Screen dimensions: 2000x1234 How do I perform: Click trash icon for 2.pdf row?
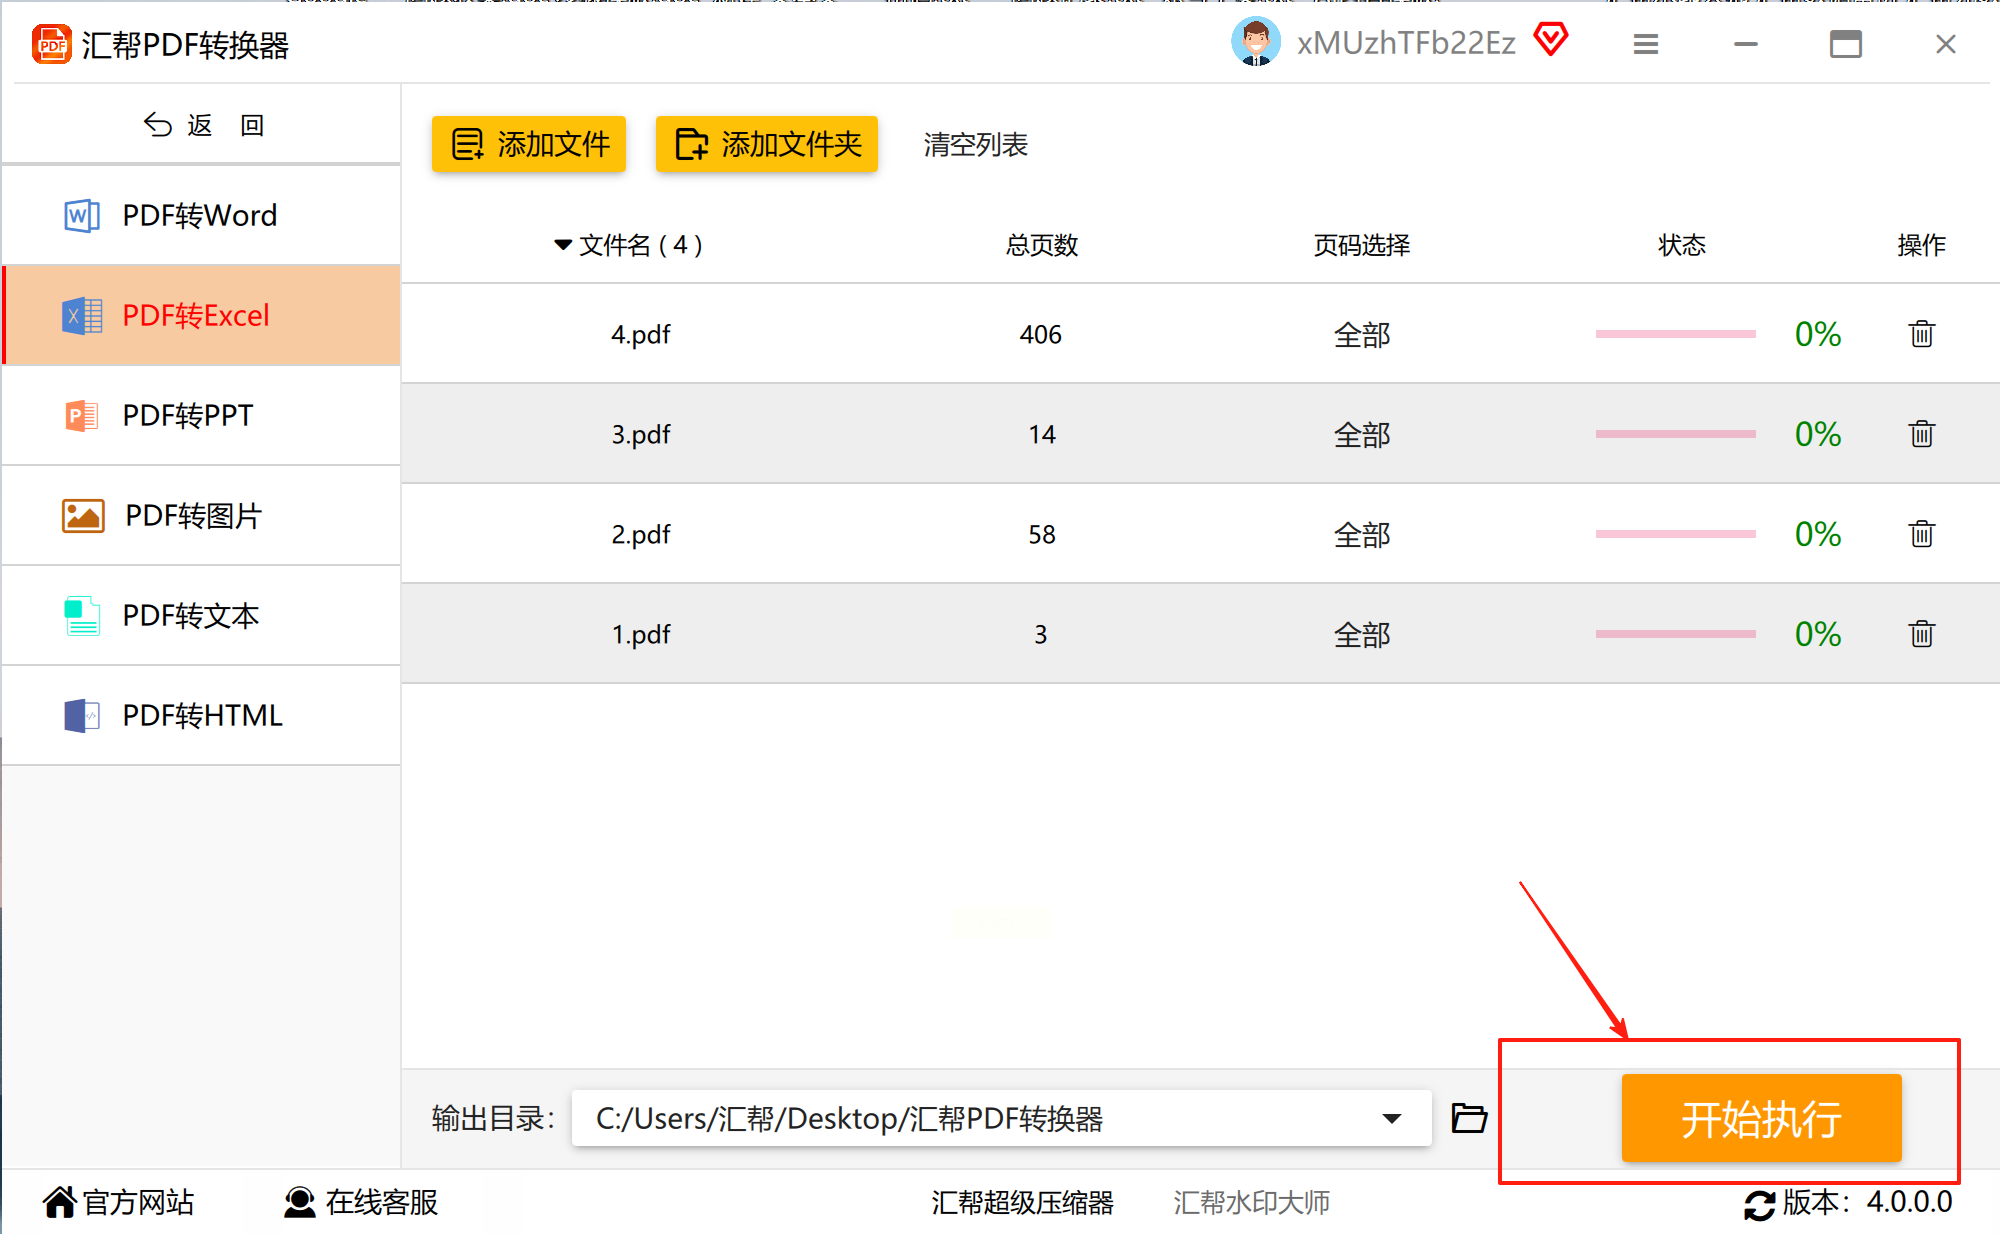click(1921, 534)
